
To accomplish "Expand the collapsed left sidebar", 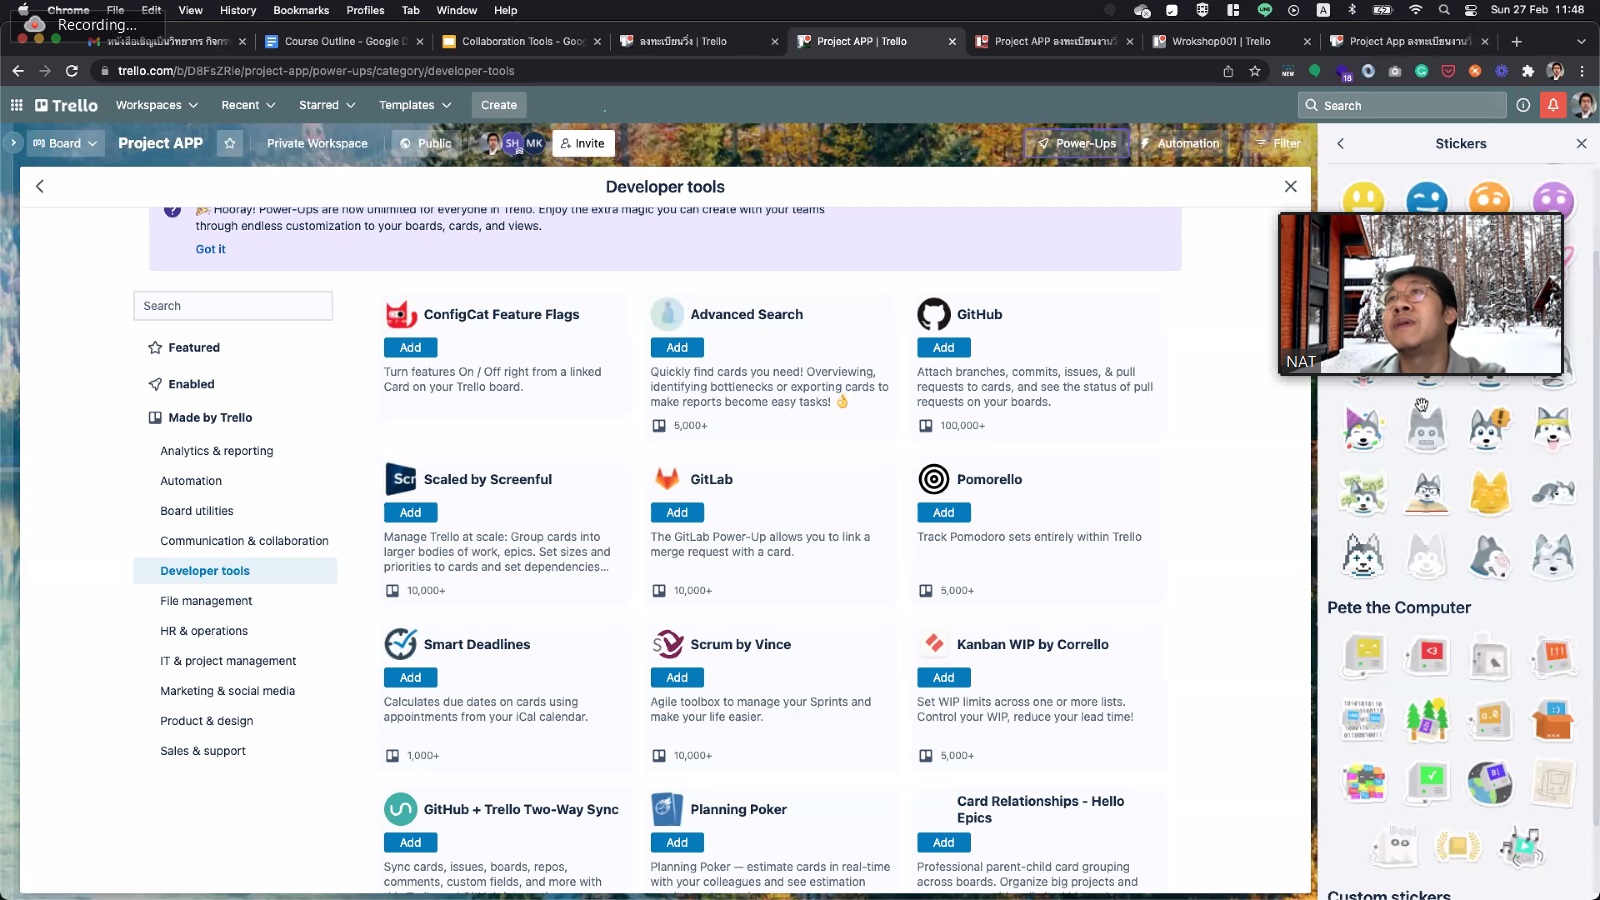I will [13, 143].
